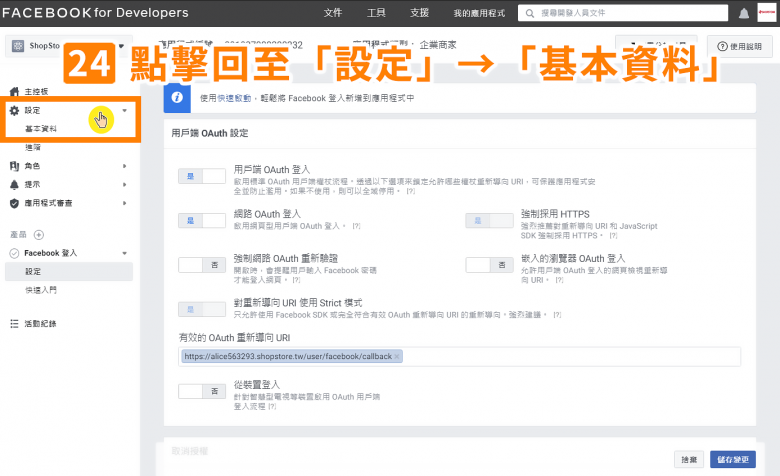
Task: Expand the 角色 sidebar section arrow
Action: pos(124,166)
